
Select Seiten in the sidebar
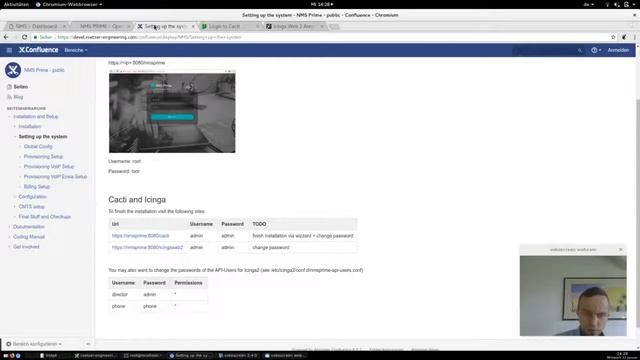[20, 87]
